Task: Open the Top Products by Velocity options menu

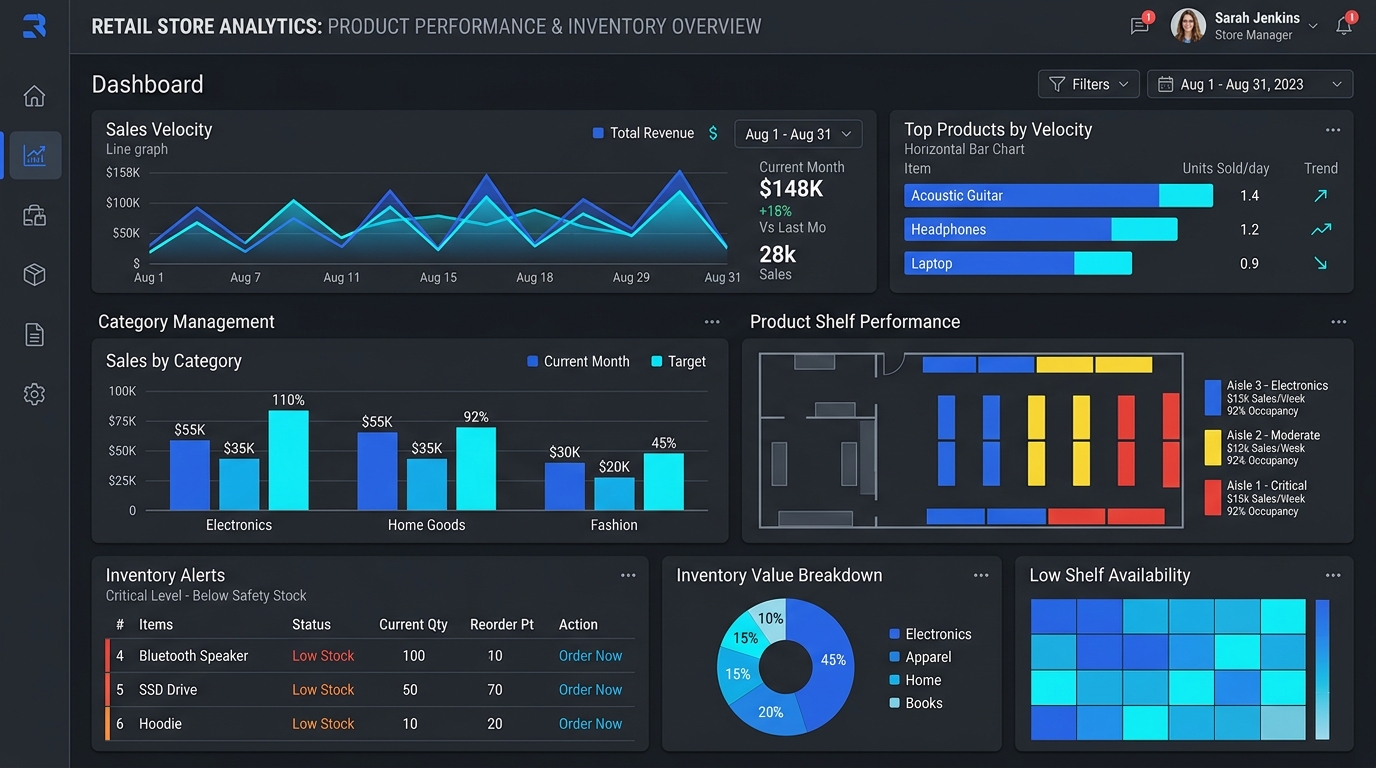Action: (x=1333, y=130)
